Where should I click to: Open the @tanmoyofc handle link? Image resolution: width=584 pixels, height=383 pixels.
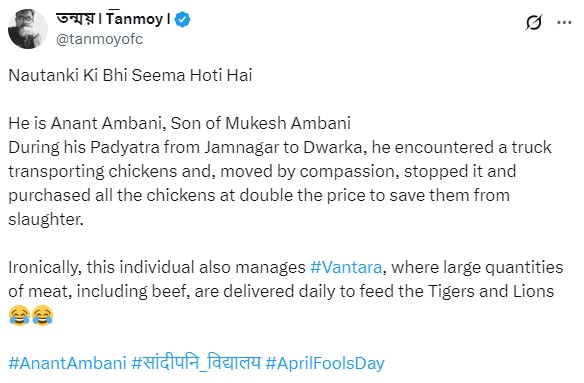point(99,39)
